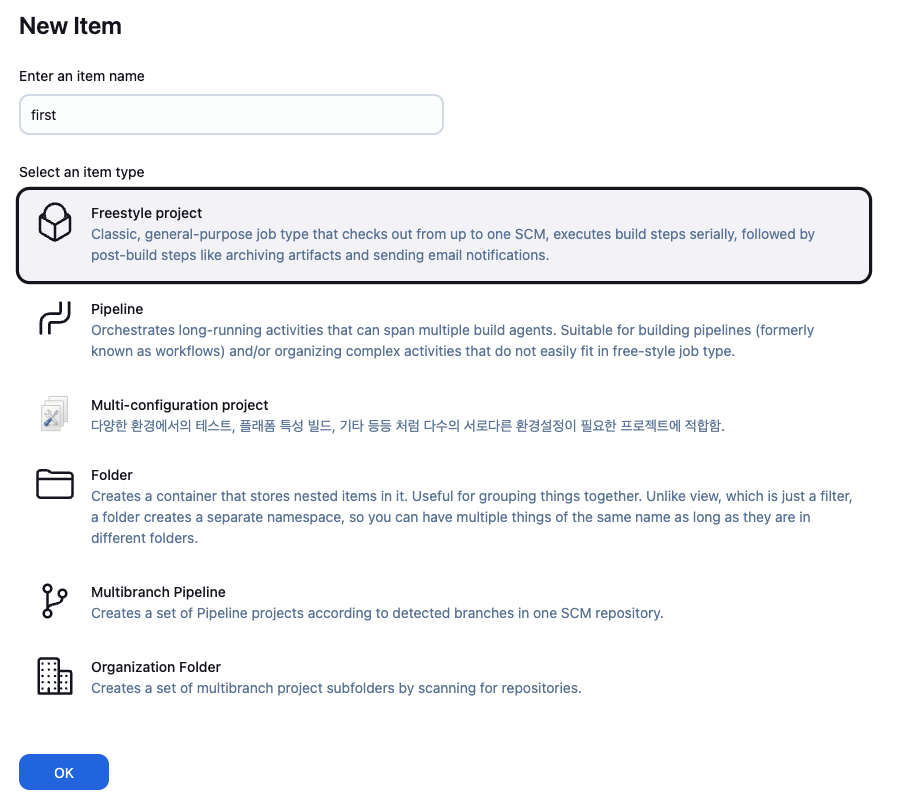The width and height of the screenshot is (900, 800).
Task: Click the Folder icon
Action: point(55,484)
